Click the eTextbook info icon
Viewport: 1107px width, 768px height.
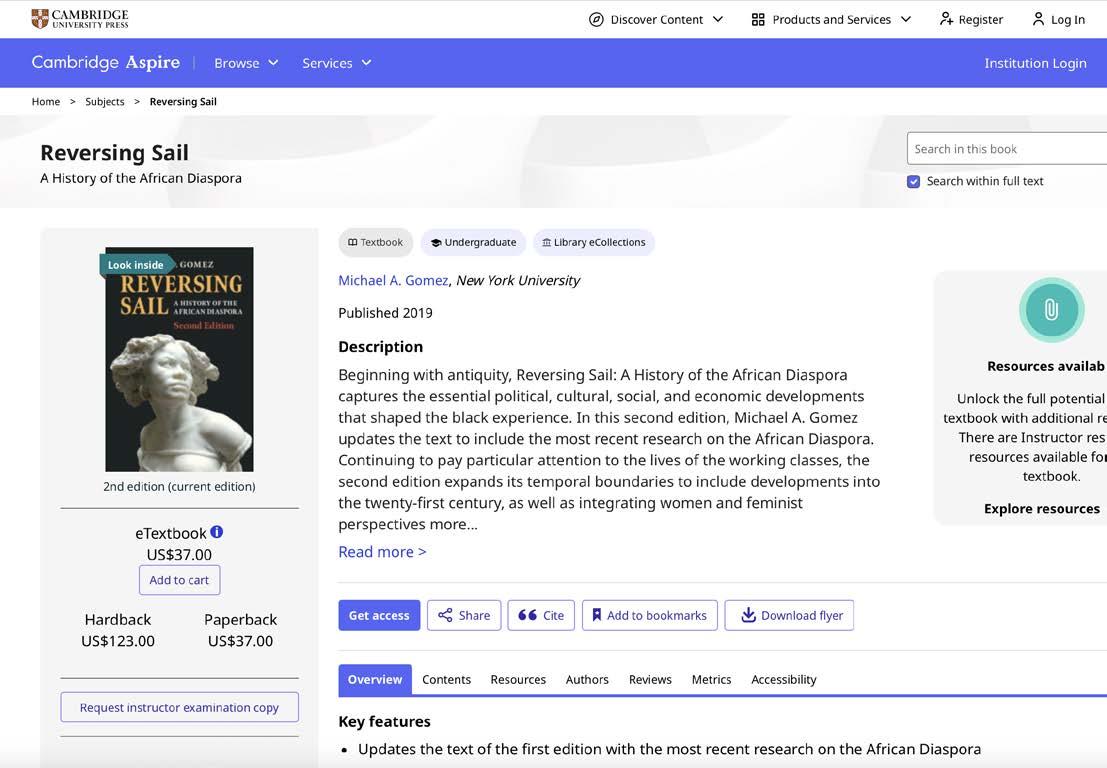coord(217,532)
